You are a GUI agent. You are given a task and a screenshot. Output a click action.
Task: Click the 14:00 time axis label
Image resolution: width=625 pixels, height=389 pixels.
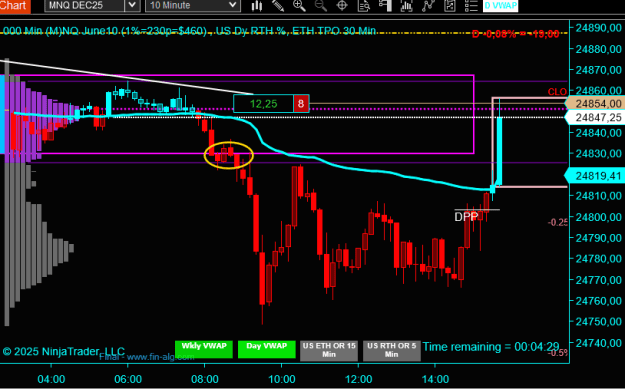[x=435, y=379]
